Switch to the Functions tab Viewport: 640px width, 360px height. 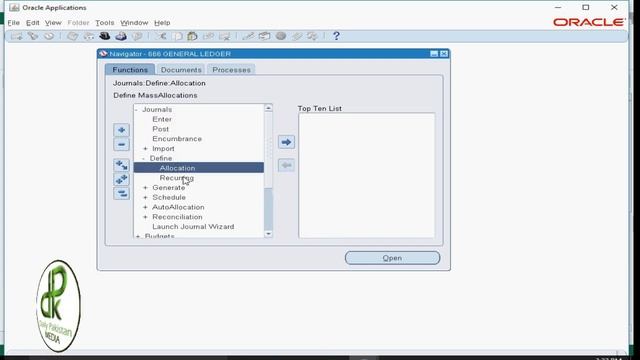click(130, 70)
